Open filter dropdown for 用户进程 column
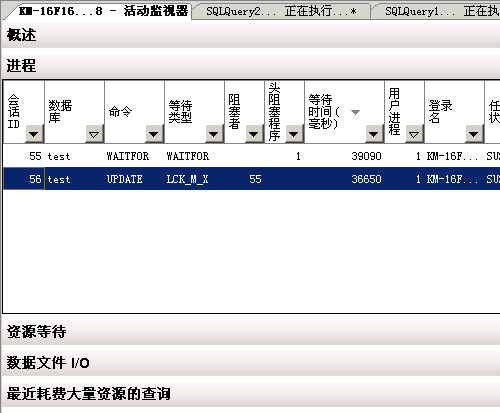This screenshot has width=500, height=413. point(414,134)
